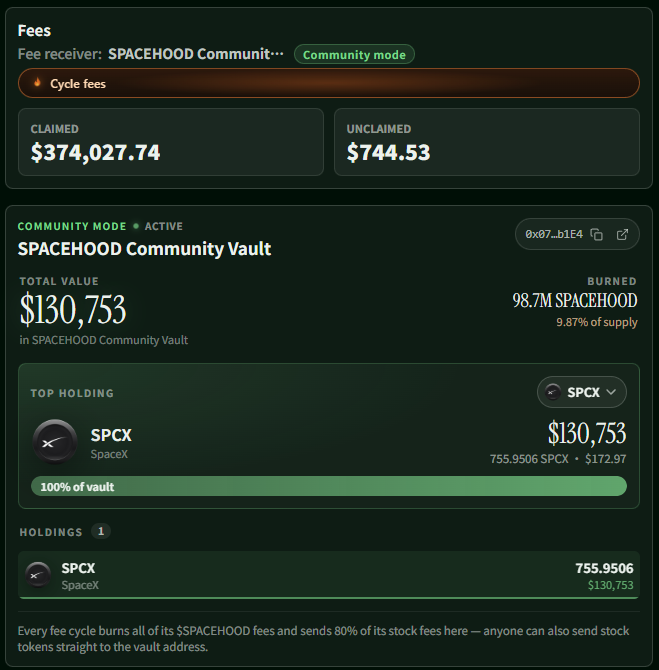
Task: Open the Unclaimed $744.53 card
Action: [487, 142]
